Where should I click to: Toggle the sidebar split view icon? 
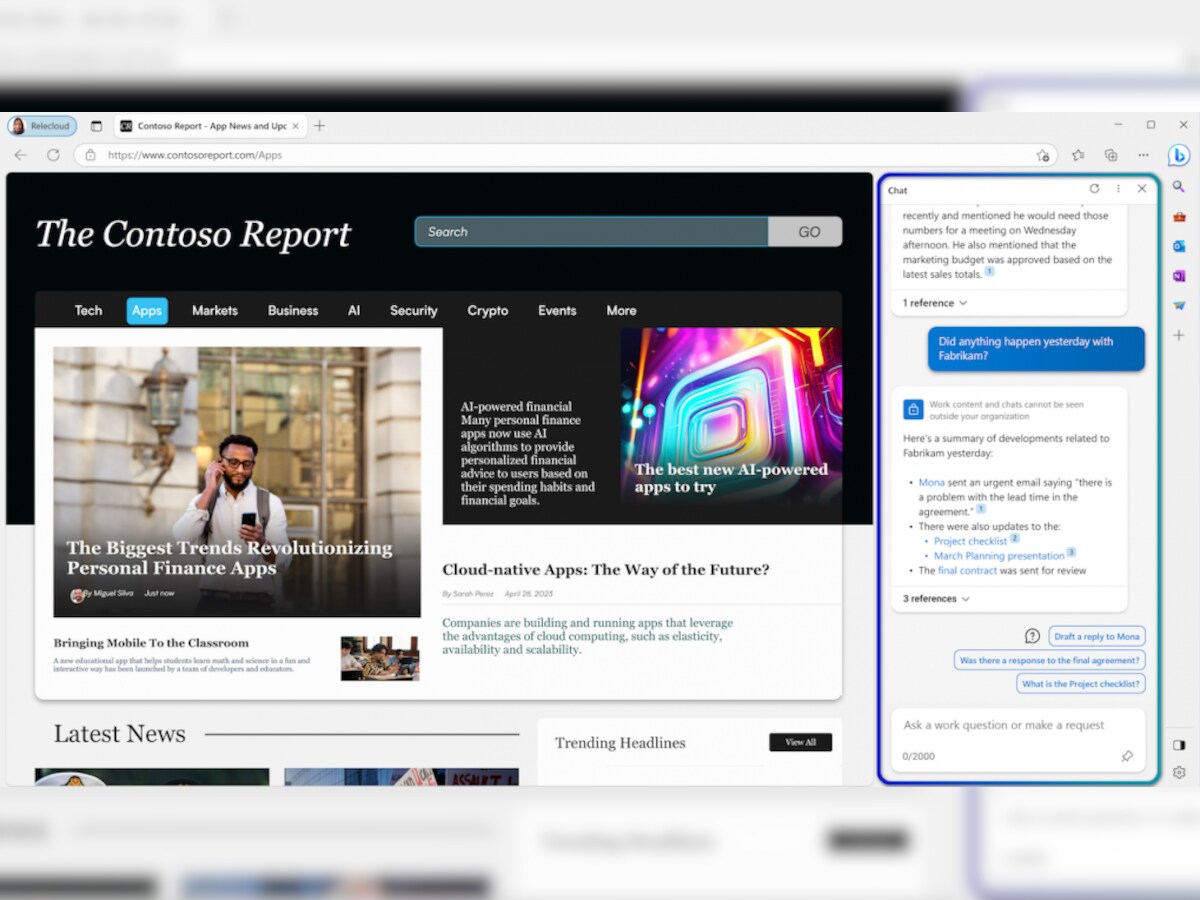[x=1179, y=745]
